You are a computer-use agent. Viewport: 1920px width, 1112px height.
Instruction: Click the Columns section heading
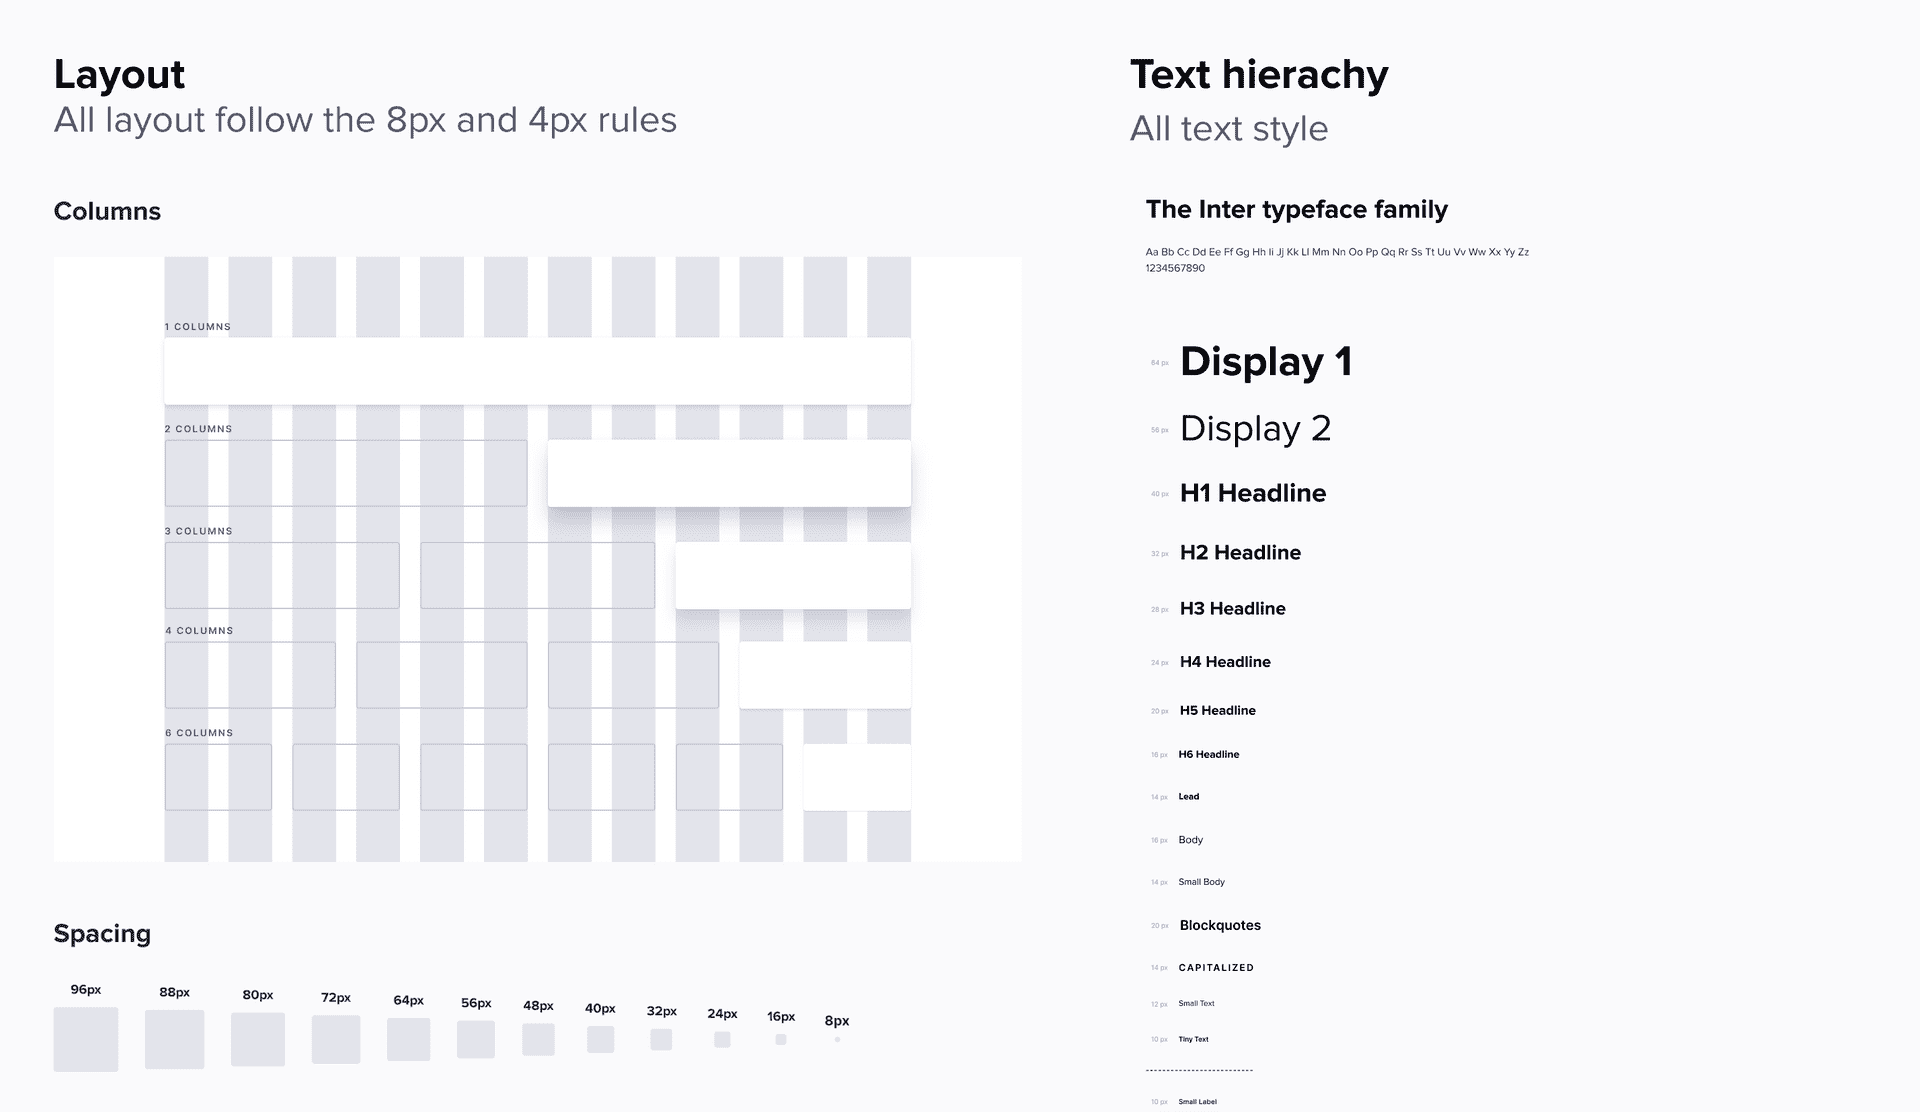click(x=106, y=210)
